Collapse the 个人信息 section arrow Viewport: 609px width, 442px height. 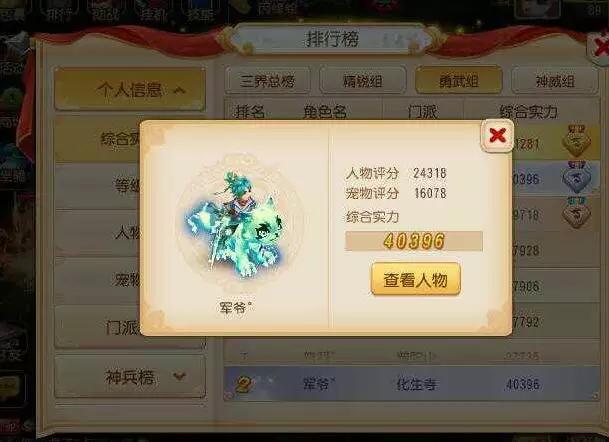(x=179, y=90)
